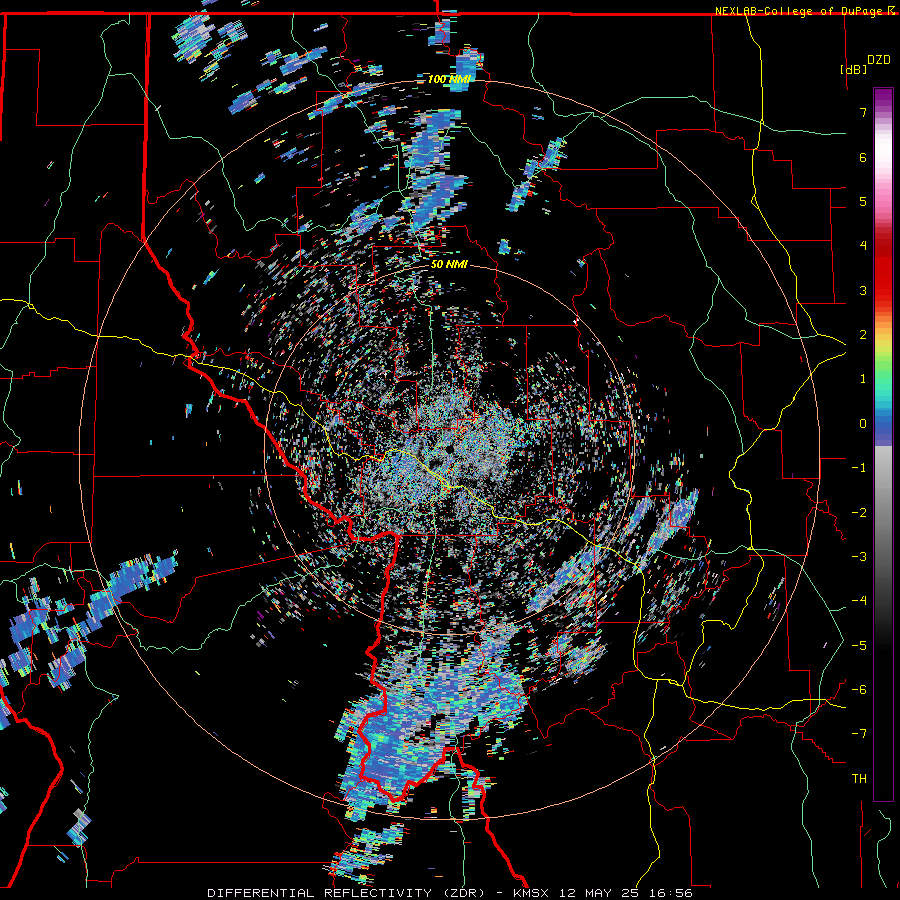
Task: Click the -5 value on the scale
Action: coord(859,646)
